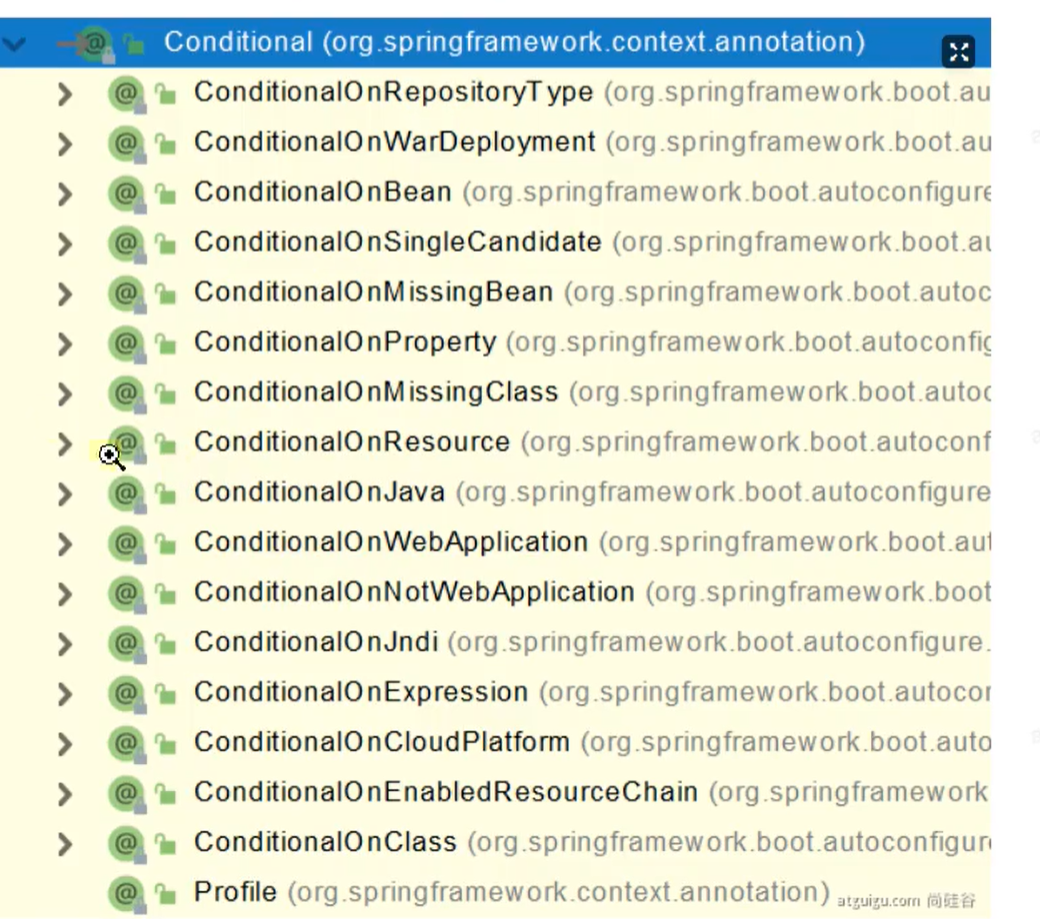This screenshot has width=1040, height=919.
Task: Expand the ConditionalOnNotWebApplication node
Action: coord(64,594)
